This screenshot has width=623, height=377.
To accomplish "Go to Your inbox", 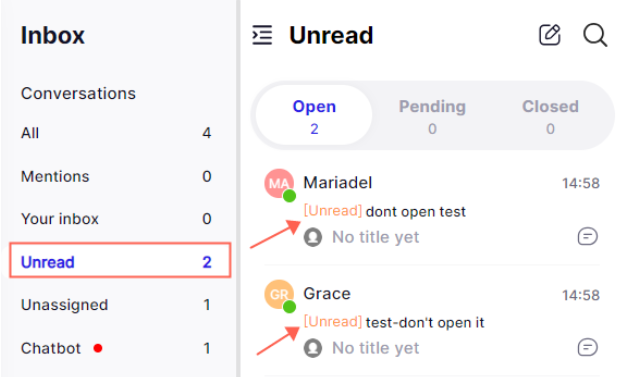I will coord(116,218).
